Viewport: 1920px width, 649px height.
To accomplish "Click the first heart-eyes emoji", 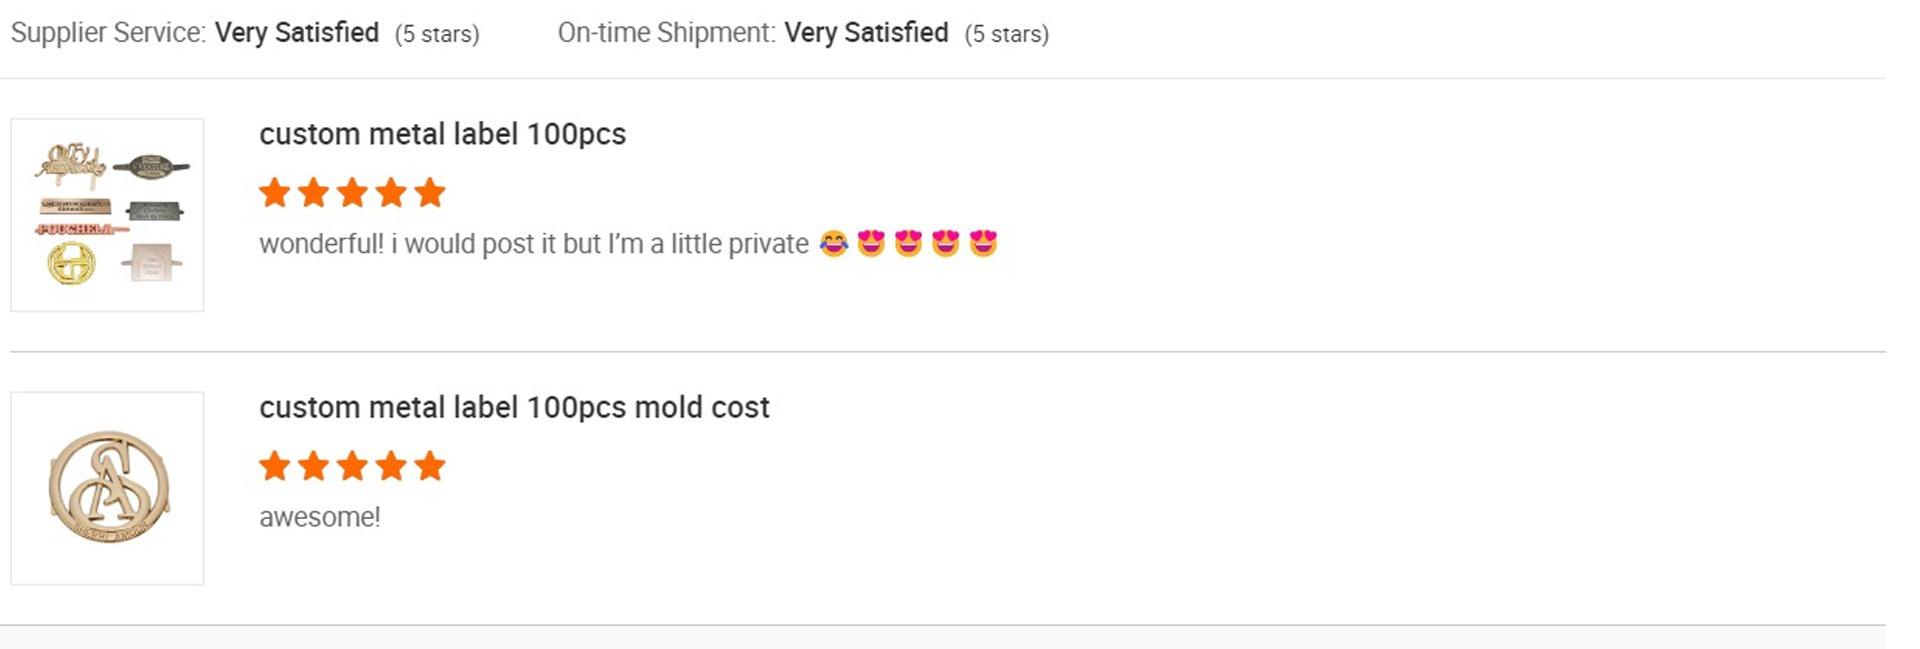I will [871, 244].
